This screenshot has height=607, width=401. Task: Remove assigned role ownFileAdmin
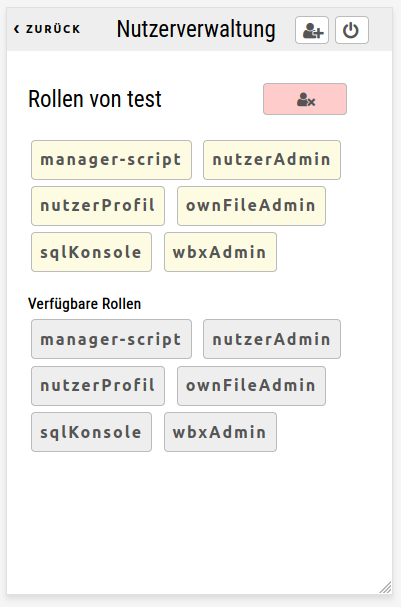point(251,206)
